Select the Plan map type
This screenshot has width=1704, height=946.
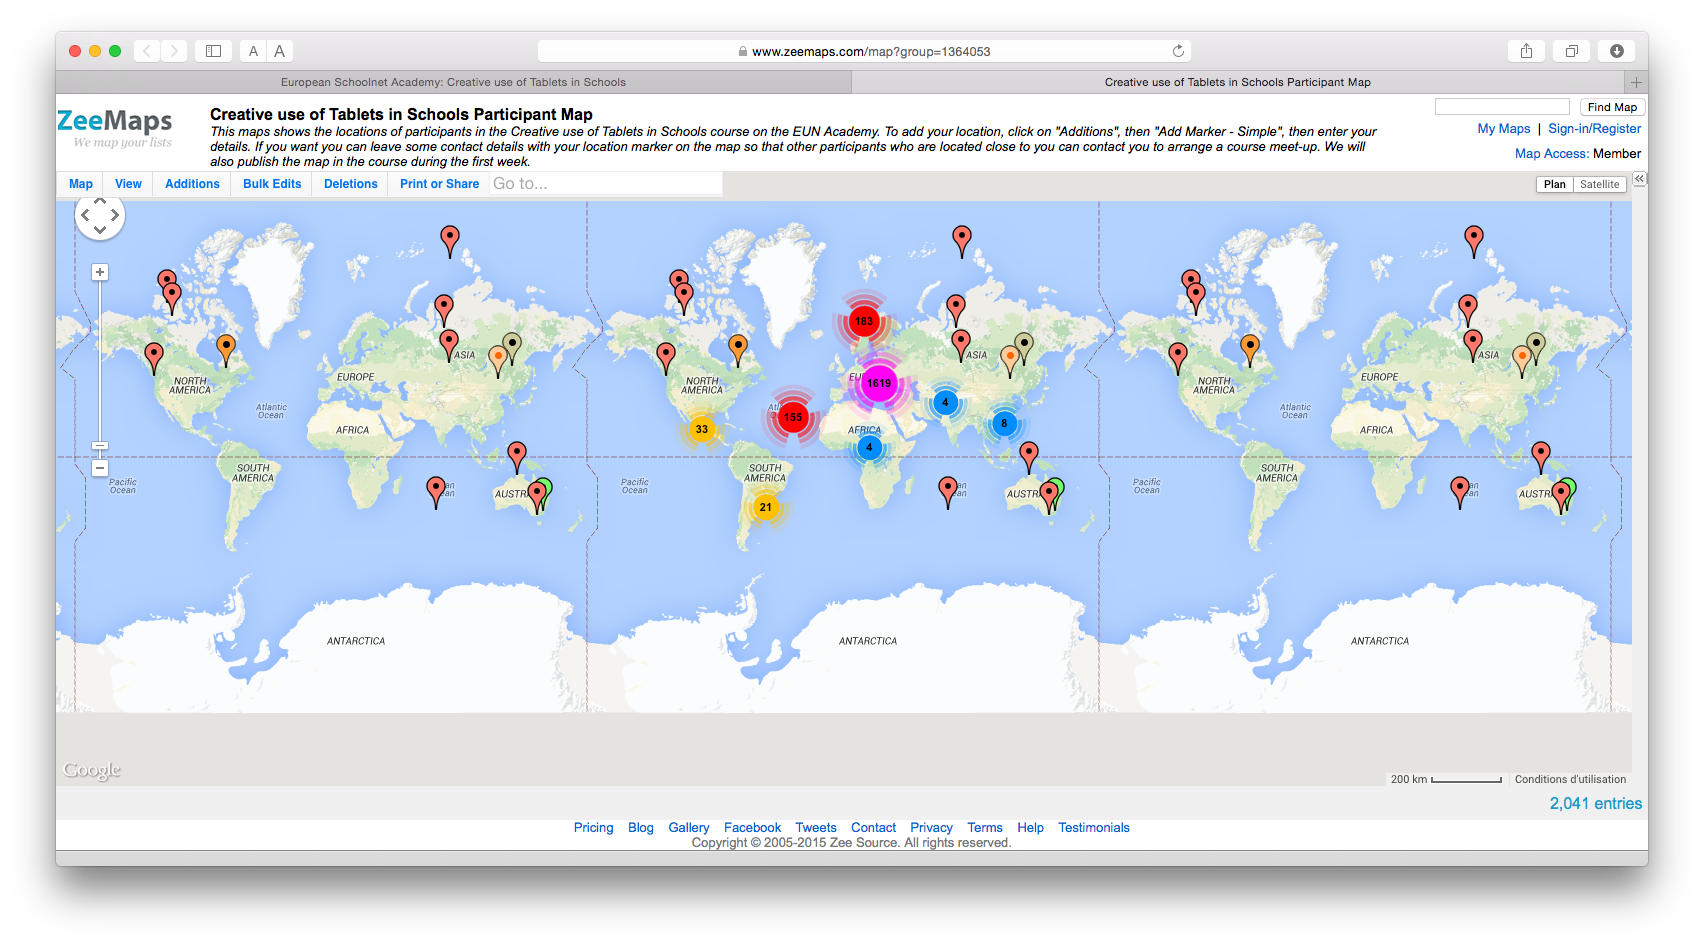click(1554, 184)
